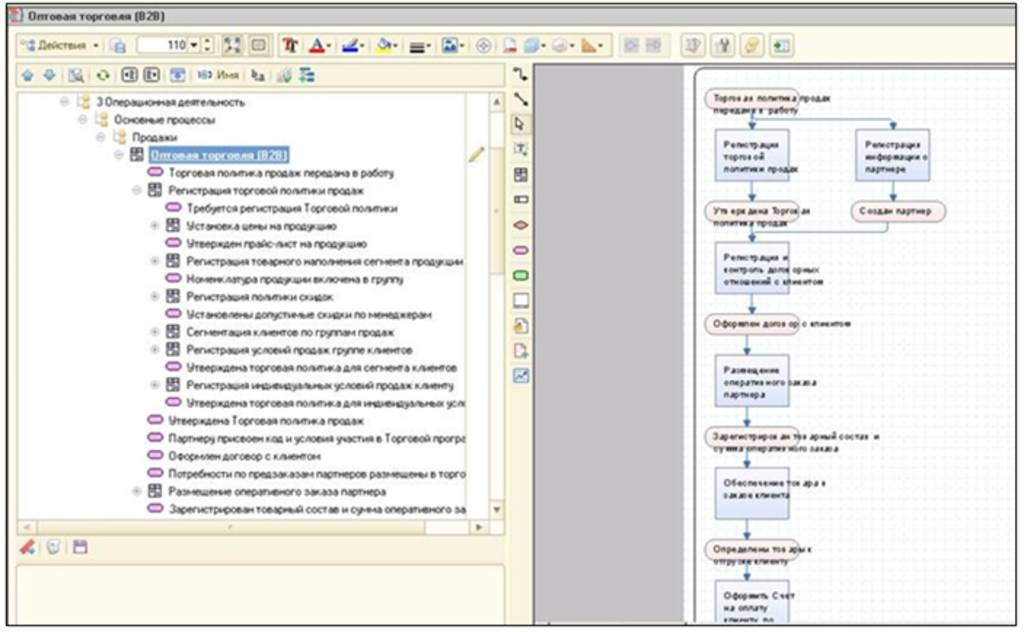Click the Оптовая торговля (B2B) link
The width and height of the screenshot is (1024, 632).
218,155
